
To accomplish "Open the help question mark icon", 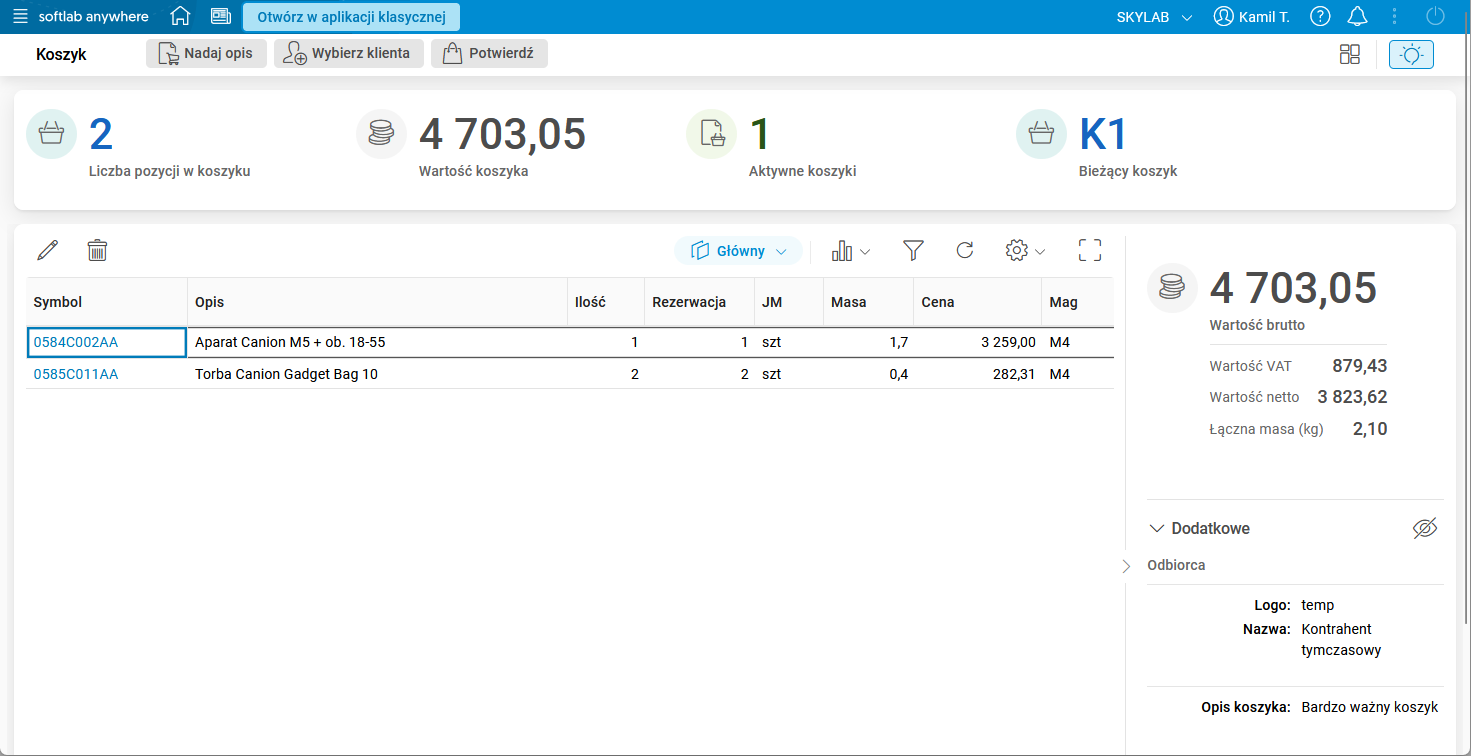I will (1321, 17).
